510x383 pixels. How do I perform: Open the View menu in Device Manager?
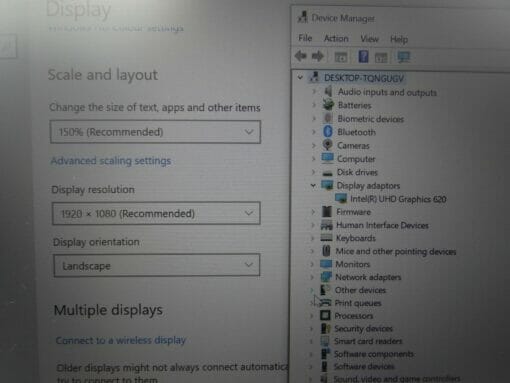tap(369, 39)
